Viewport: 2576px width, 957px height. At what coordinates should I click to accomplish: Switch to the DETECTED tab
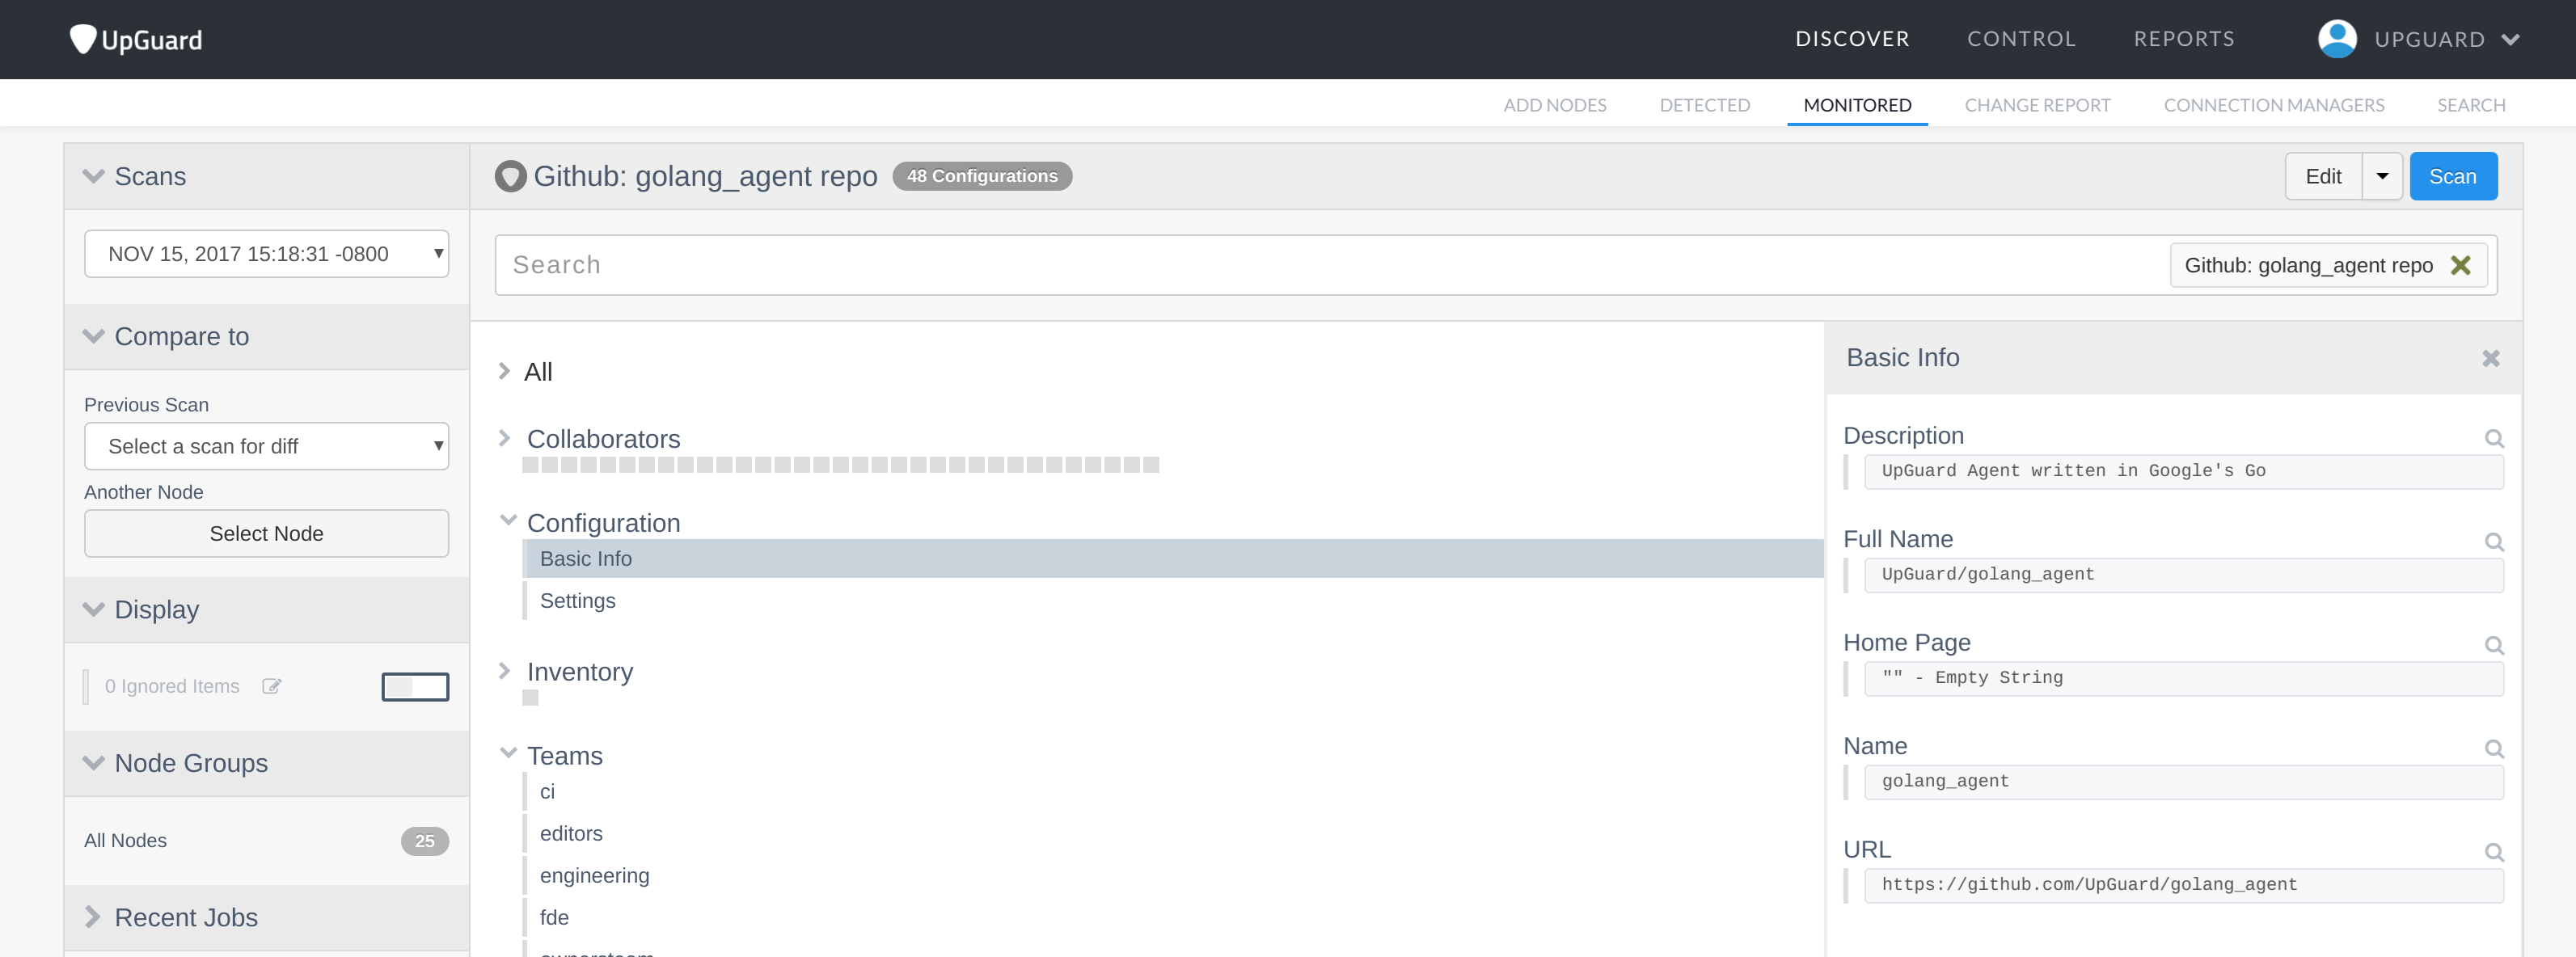1705,105
